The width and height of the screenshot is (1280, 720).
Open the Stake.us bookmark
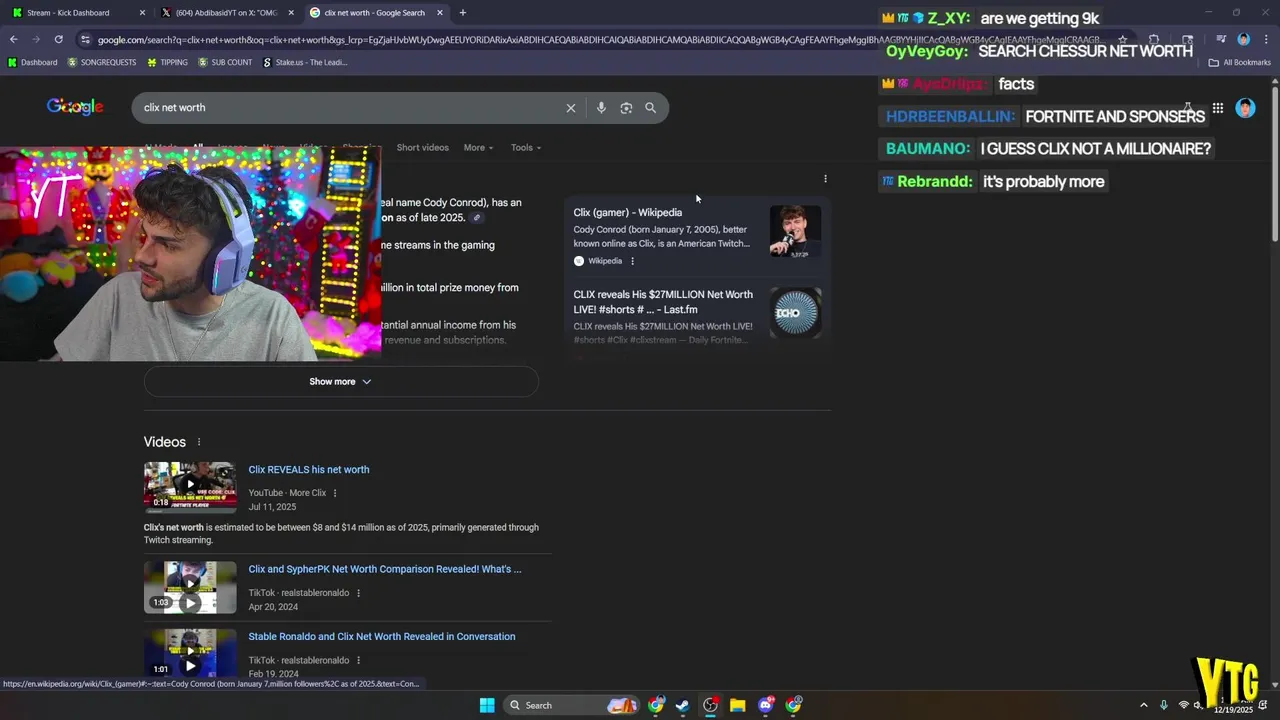305,62
